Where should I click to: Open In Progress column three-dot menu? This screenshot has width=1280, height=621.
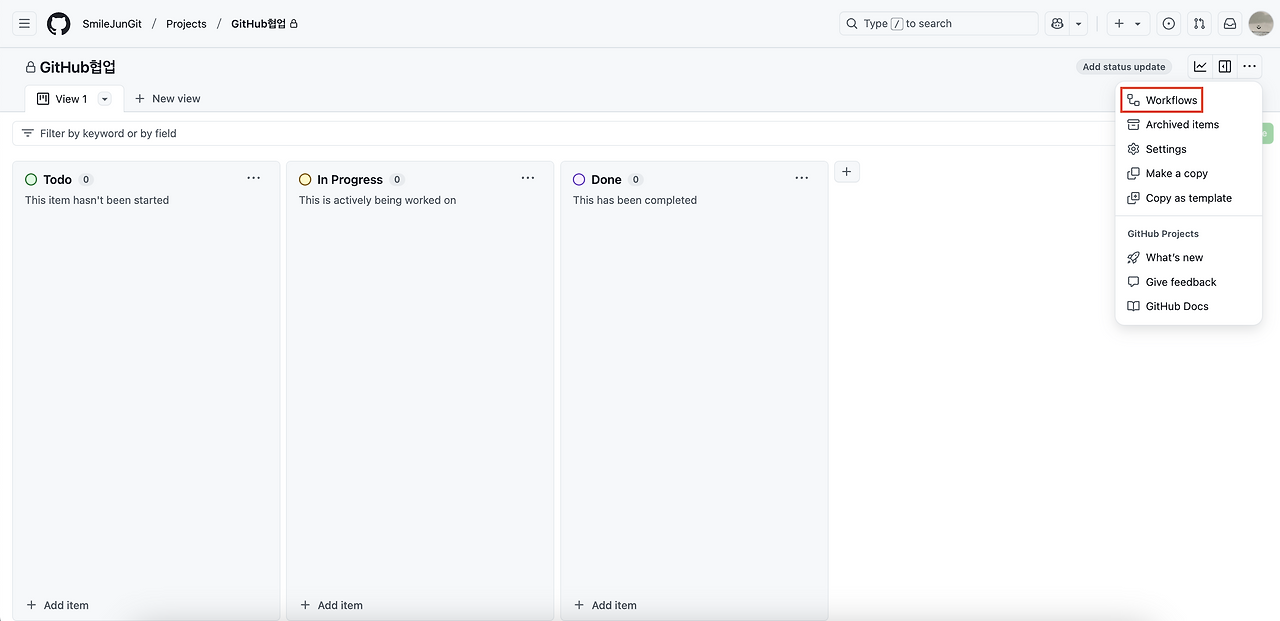pos(528,178)
